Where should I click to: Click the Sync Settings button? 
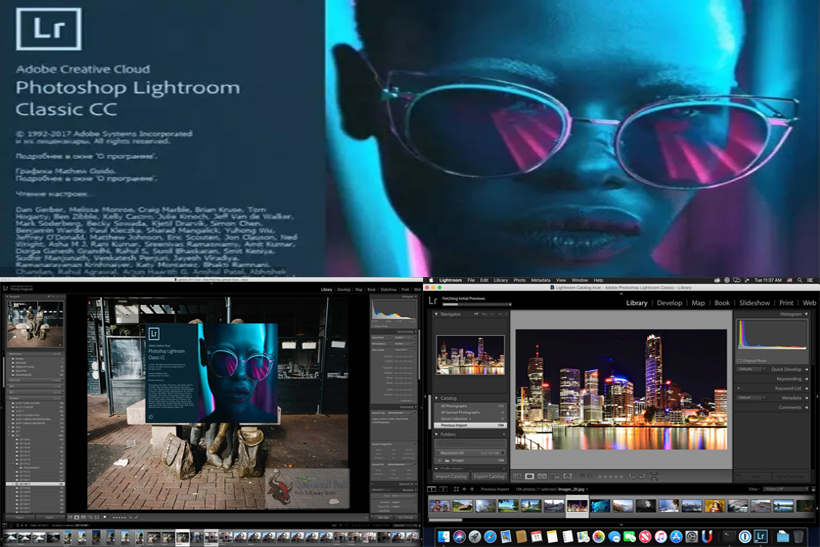(790, 476)
